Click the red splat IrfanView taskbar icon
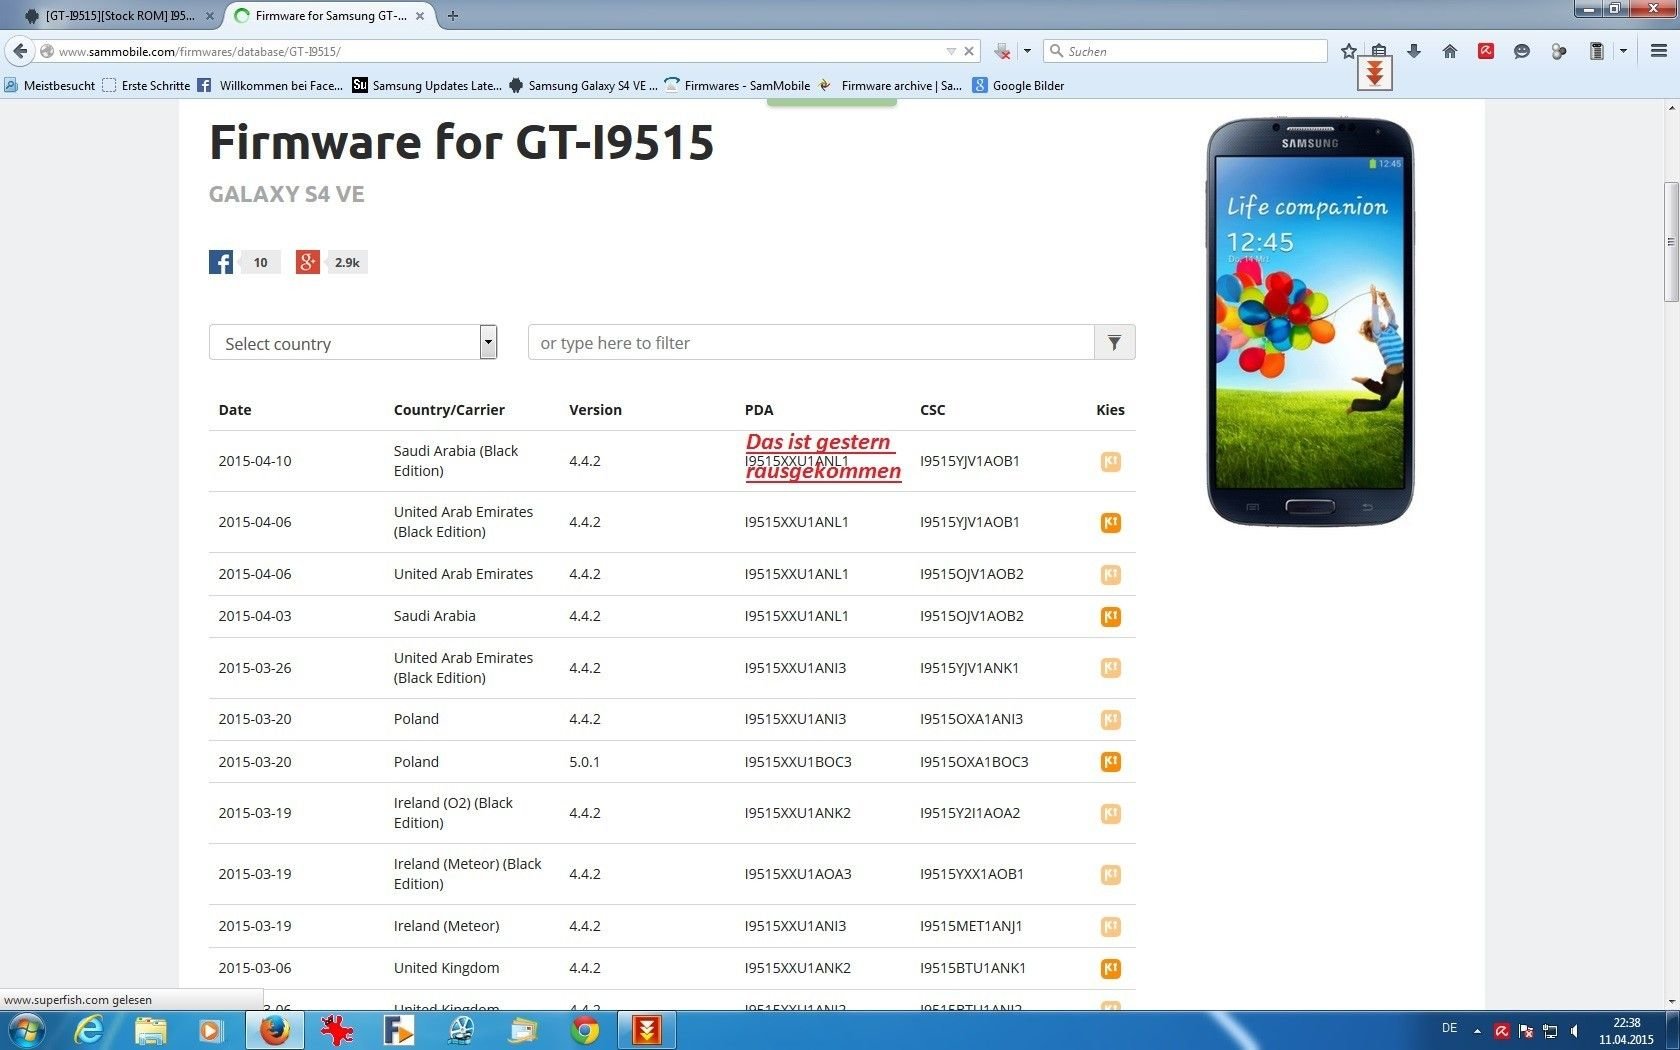This screenshot has width=1680, height=1050. (337, 1030)
